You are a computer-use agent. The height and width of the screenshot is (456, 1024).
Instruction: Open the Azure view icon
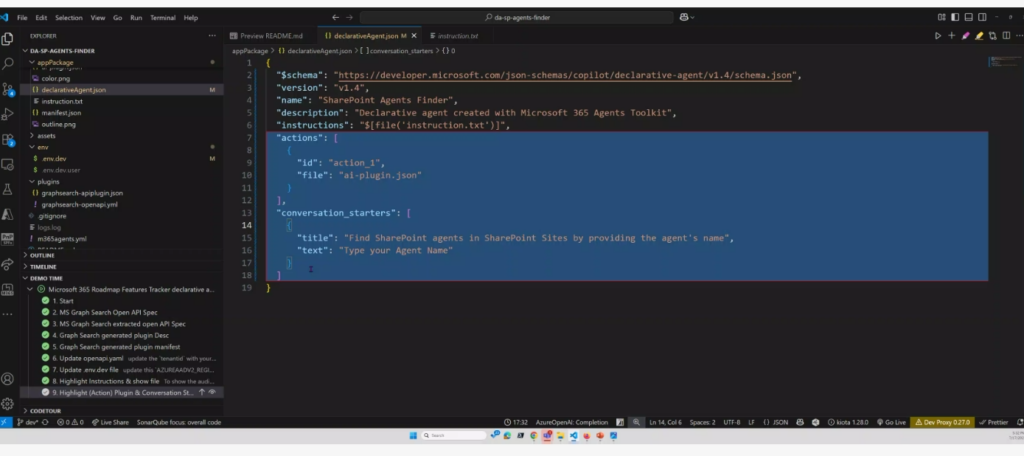8,214
